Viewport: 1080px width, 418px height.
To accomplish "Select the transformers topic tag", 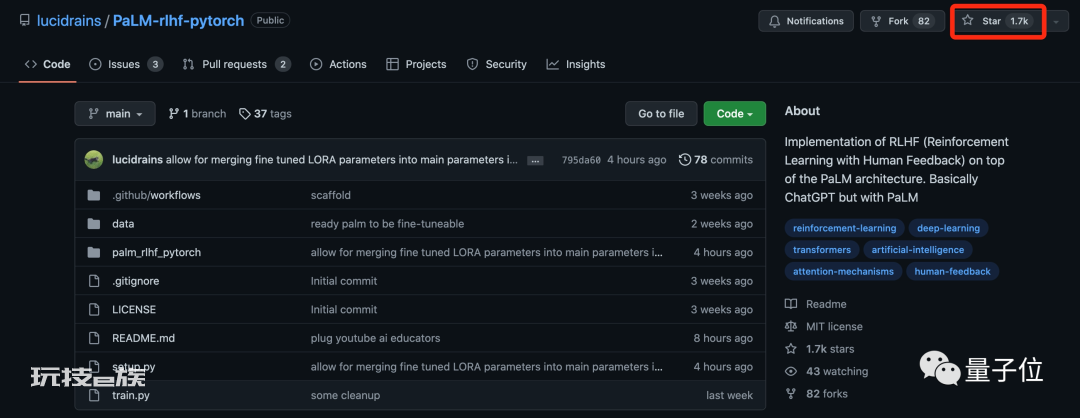I will coord(822,249).
